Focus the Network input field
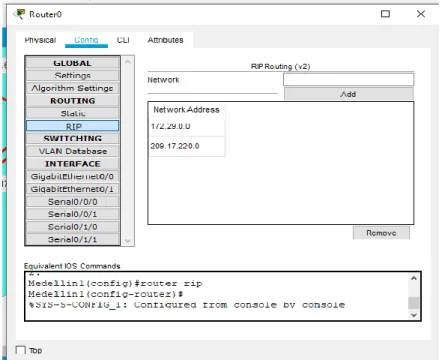442x360 pixels. [x=349, y=80]
